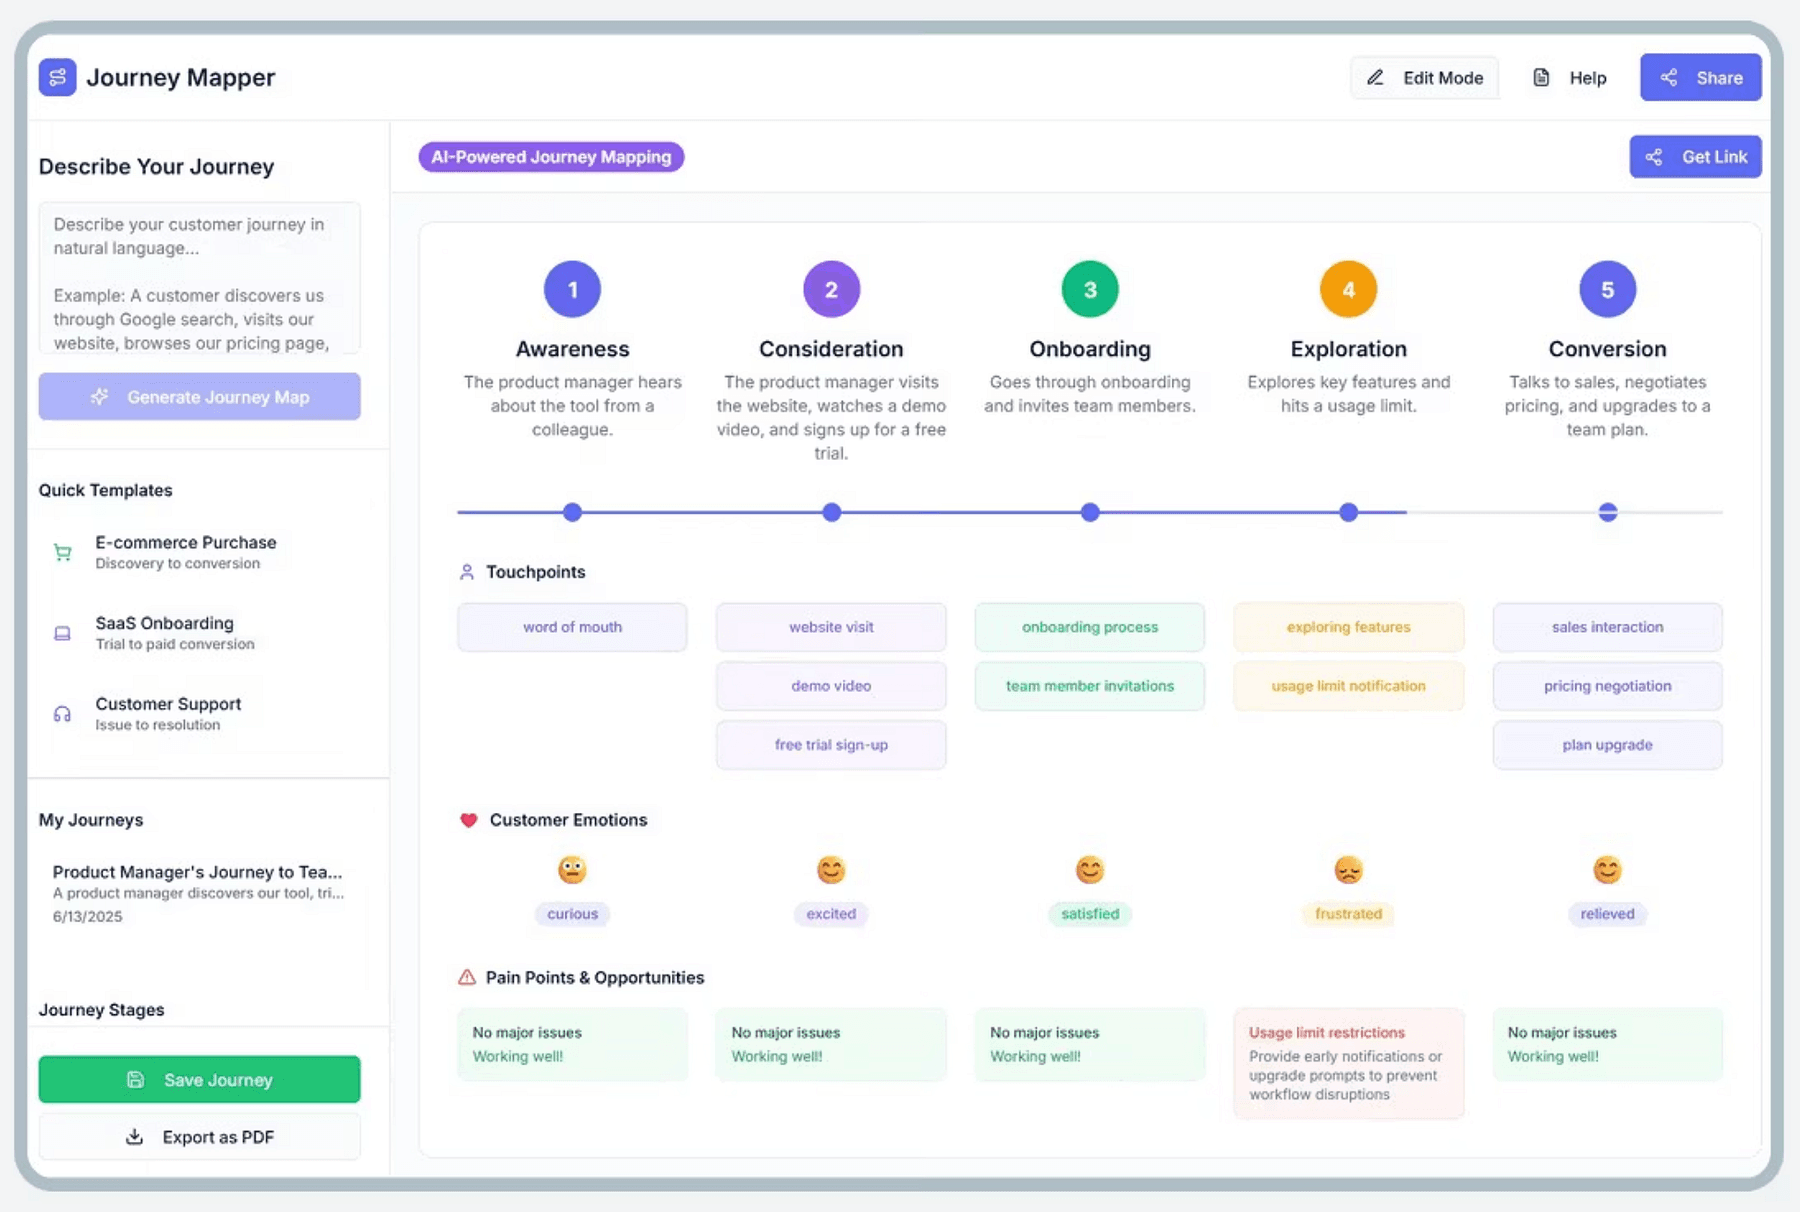Click the red heart Customer Emotions icon
The width and height of the screenshot is (1800, 1212).
coord(468,820)
